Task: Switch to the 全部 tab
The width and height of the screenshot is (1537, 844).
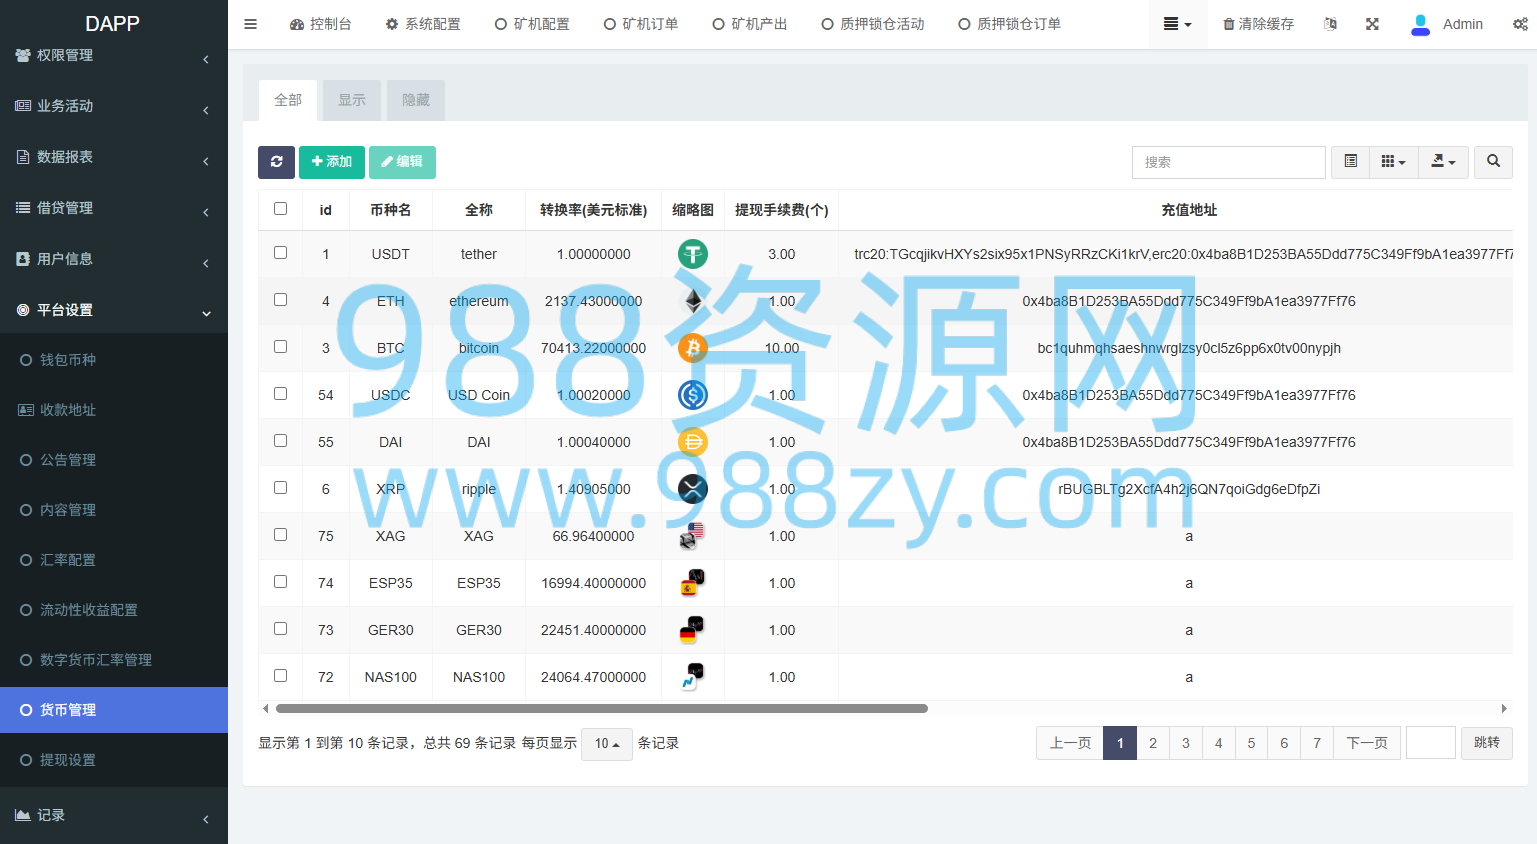Action: [x=288, y=100]
